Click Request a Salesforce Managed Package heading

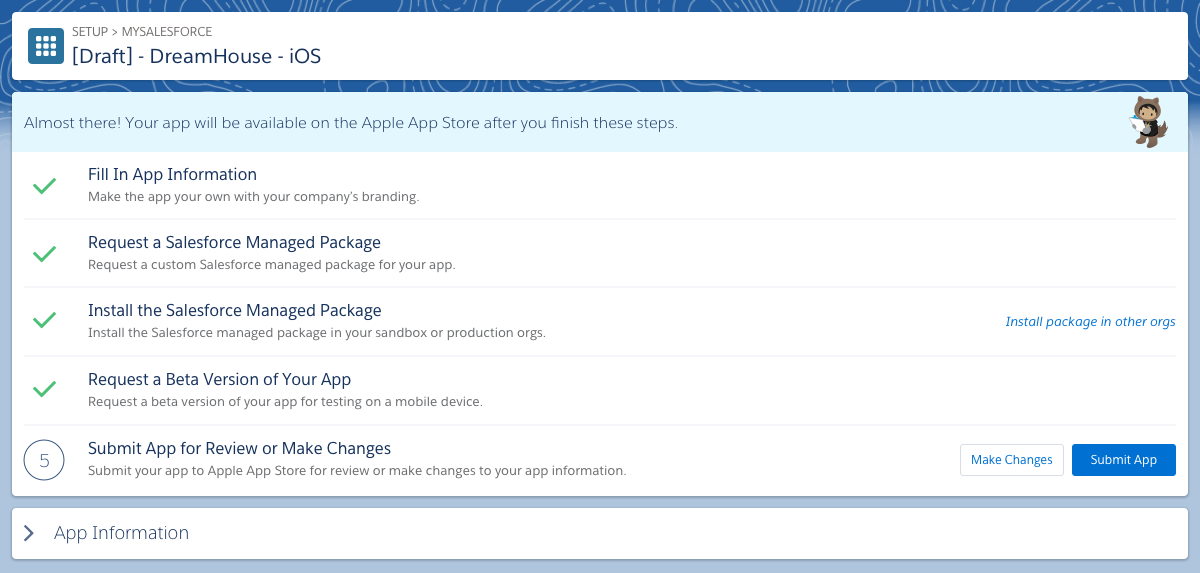click(234, 243)
